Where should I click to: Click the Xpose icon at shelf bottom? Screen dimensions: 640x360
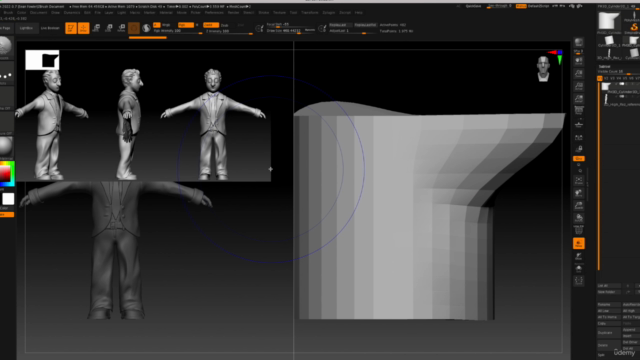[x=578, y=281]
